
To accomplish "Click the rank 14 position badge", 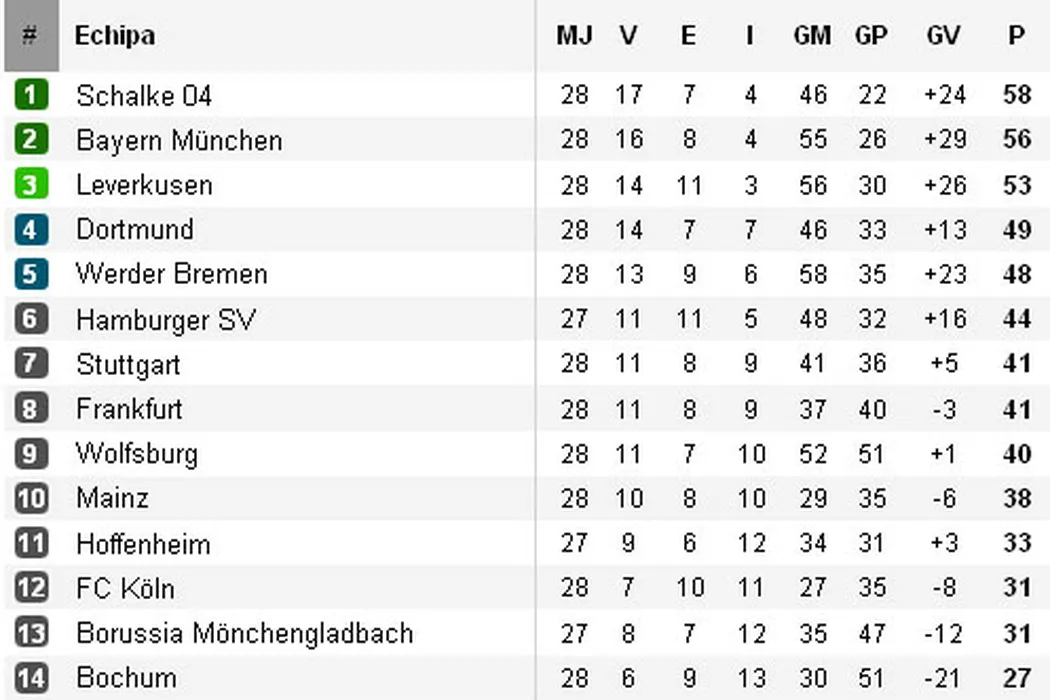I will click(31, 677).
